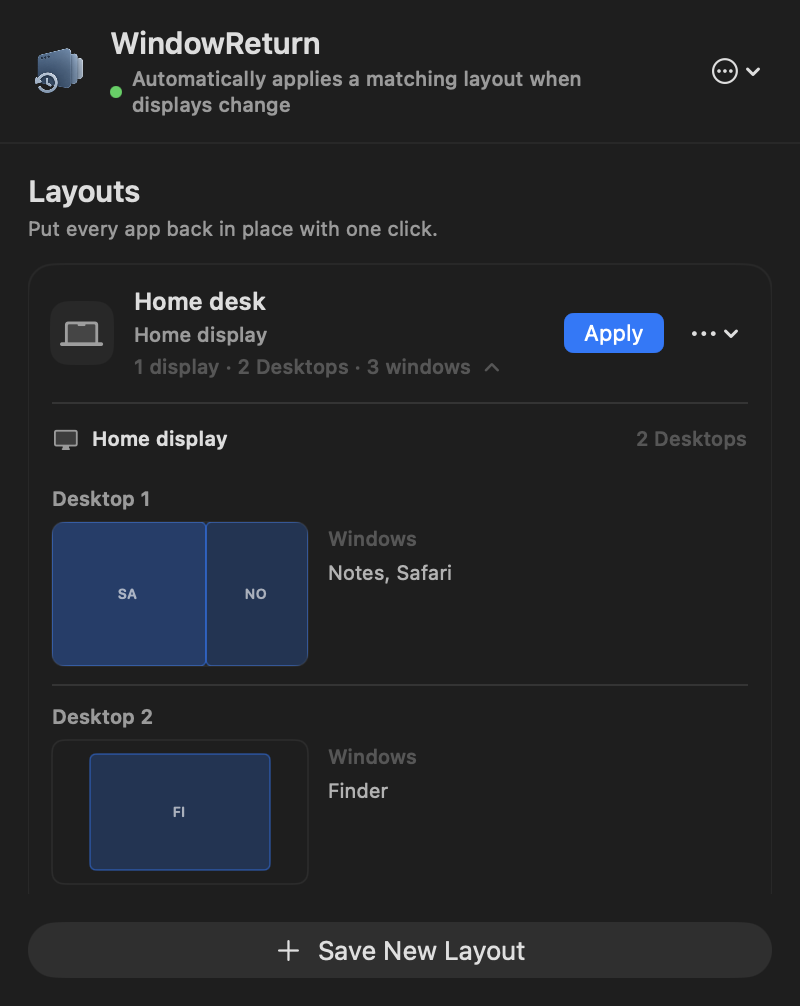Click the 'Desktop 1' heading

(101, 499)
